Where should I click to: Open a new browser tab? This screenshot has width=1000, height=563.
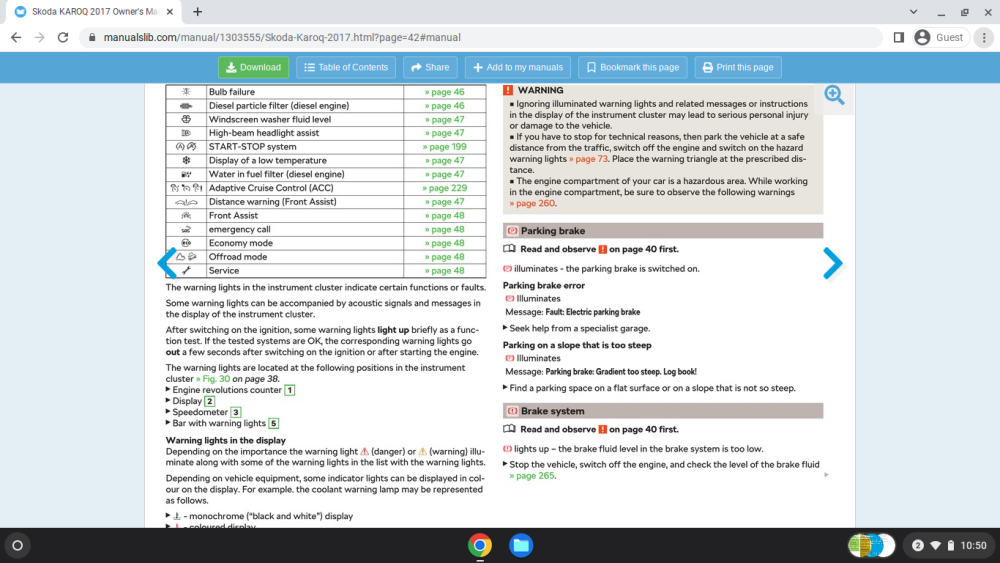(198, 11)
